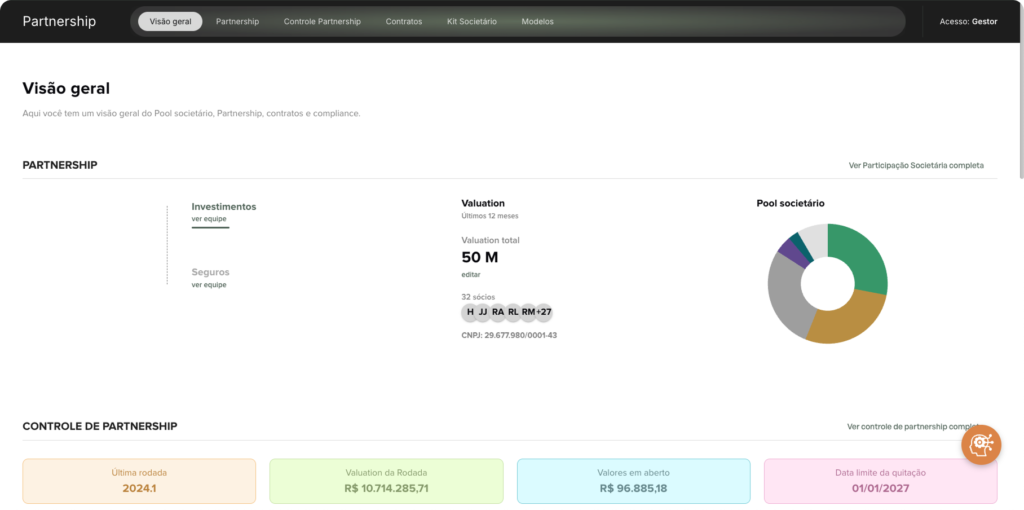Click the H partner avatar
1024x510 pixels.
pos(470,312)
